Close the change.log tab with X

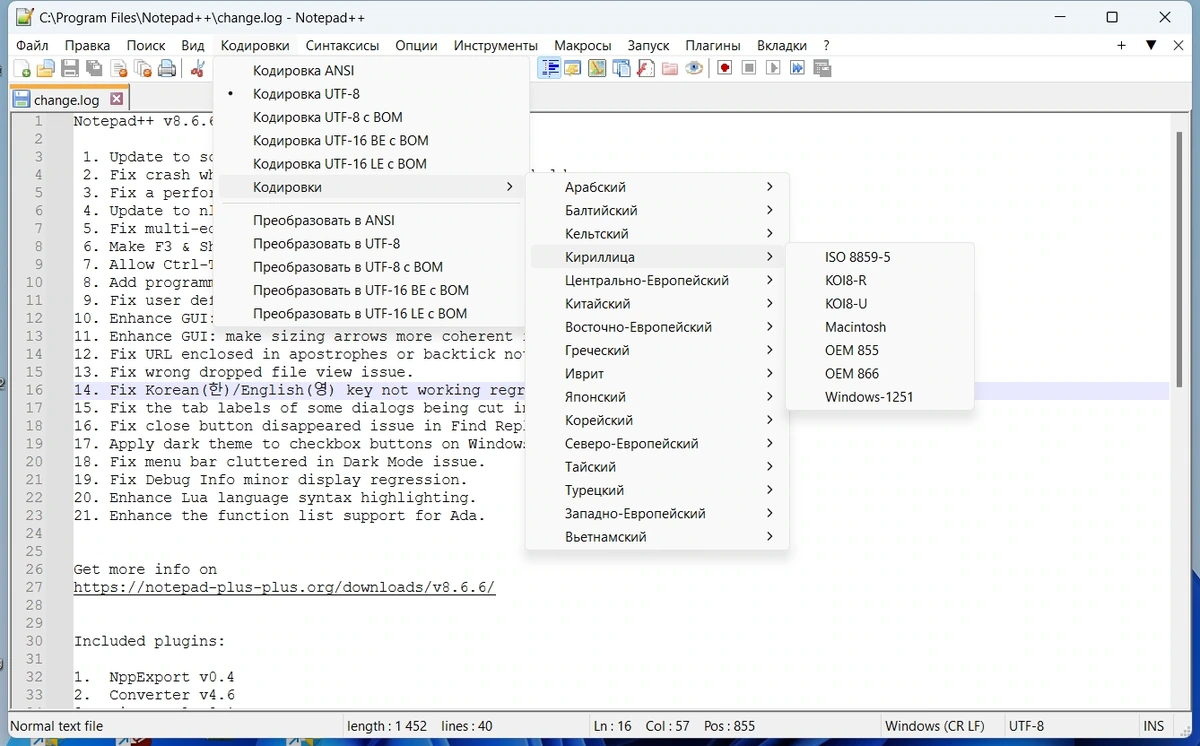pos(116,99)
